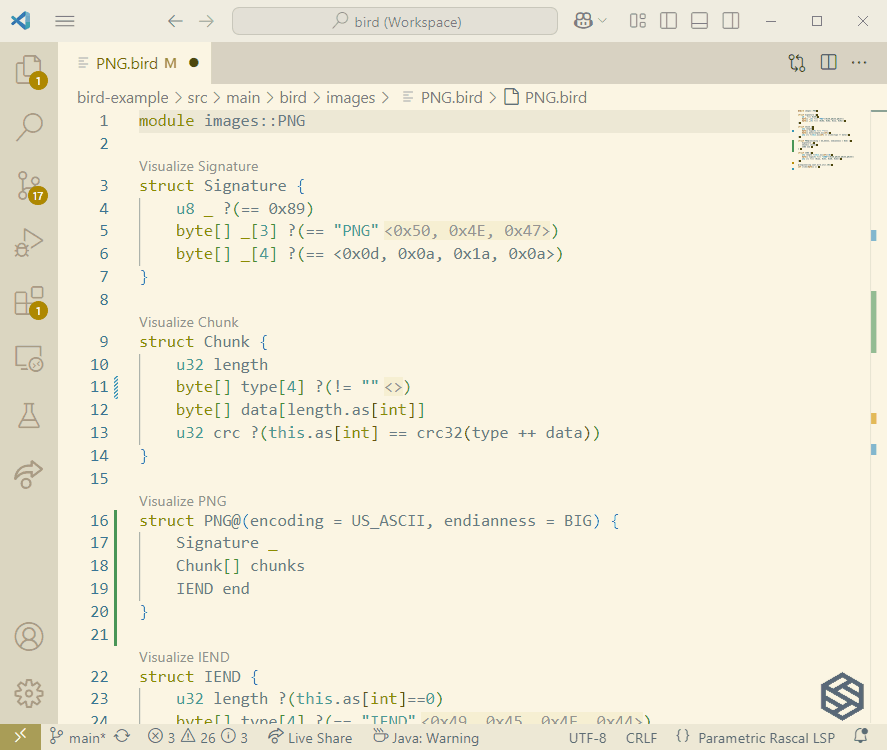
Task: Open the hamburger application menu
Action: click(64, 21)
